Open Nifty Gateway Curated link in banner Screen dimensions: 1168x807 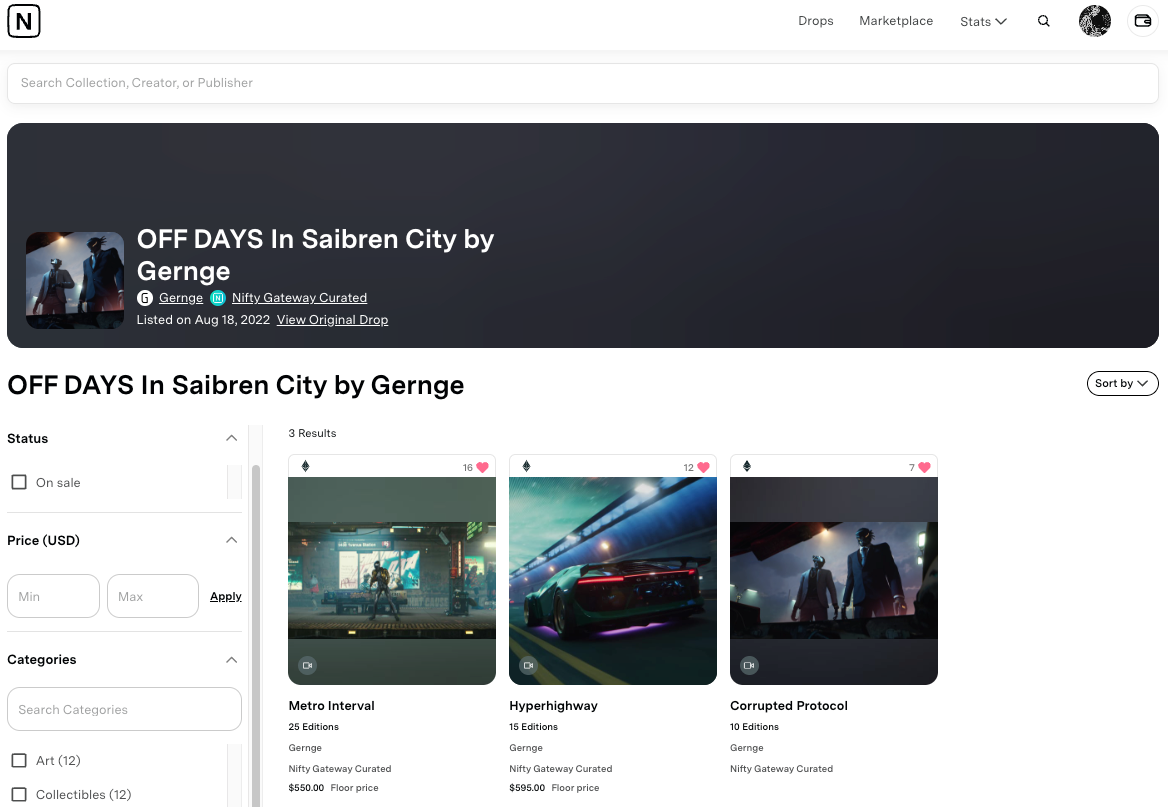(x=299, y=298)
